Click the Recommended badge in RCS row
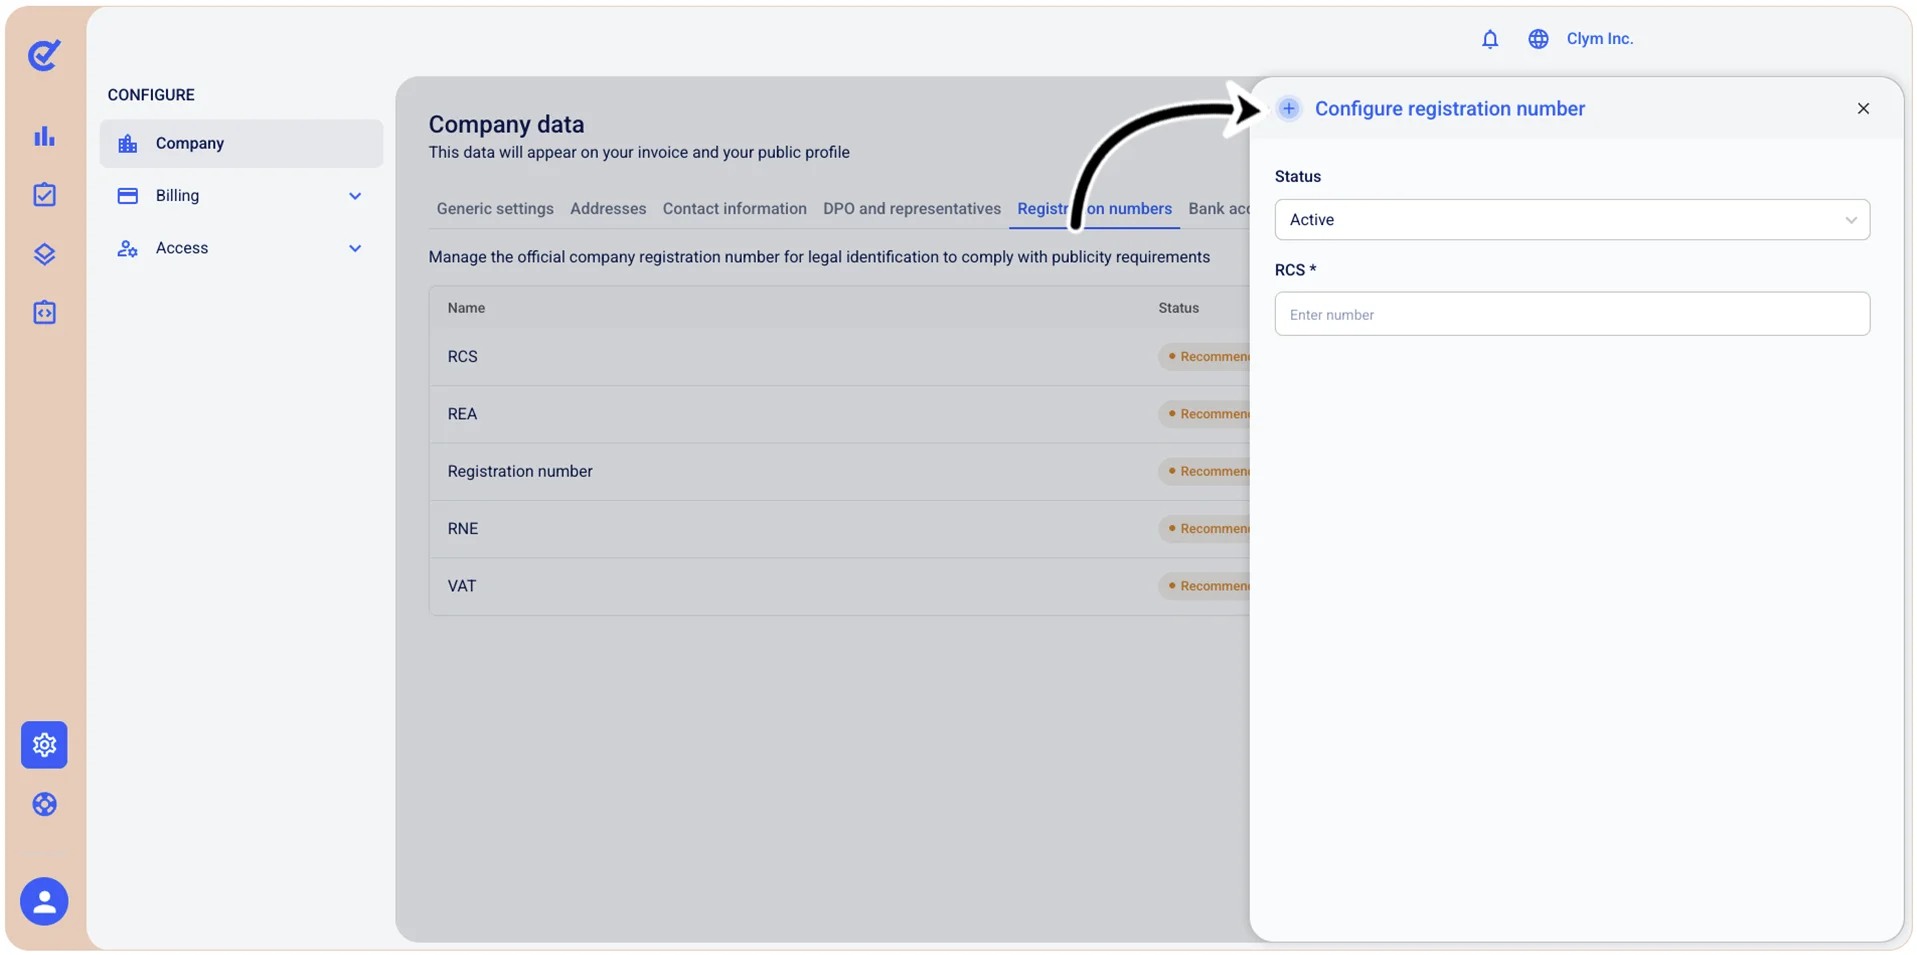Image resolution: width=1917 pixels, height=955 pixels. [1205, 357]
